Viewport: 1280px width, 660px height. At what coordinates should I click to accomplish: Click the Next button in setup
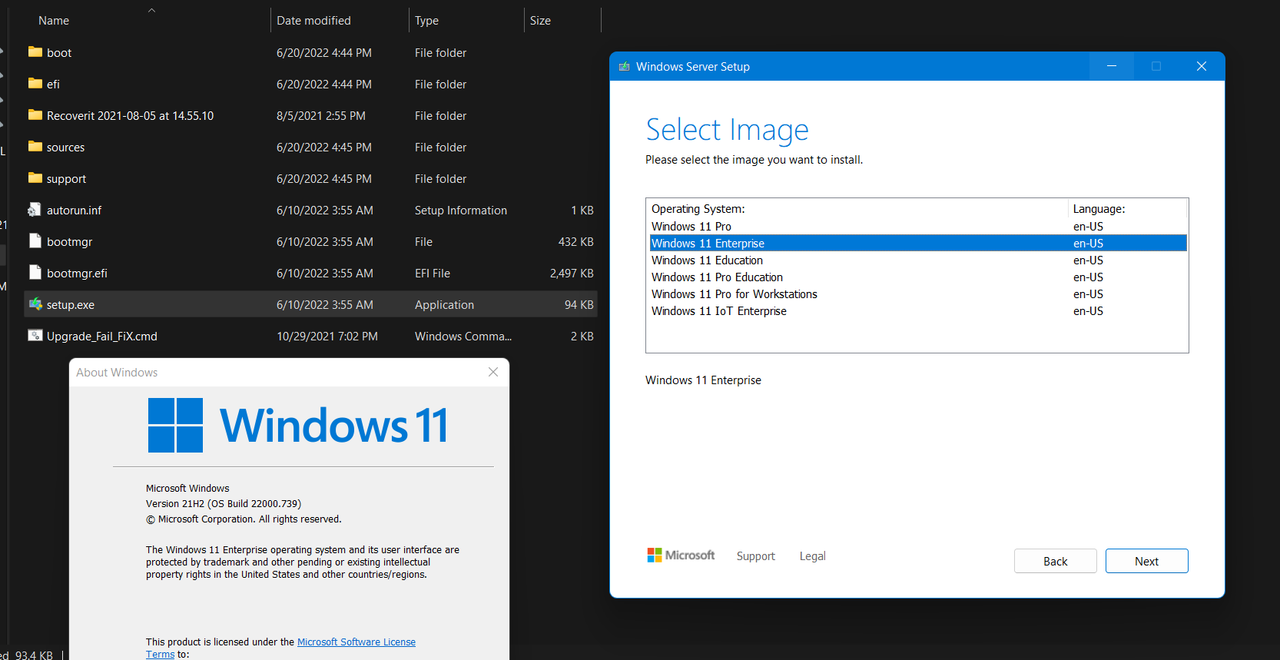(1147, 561)
